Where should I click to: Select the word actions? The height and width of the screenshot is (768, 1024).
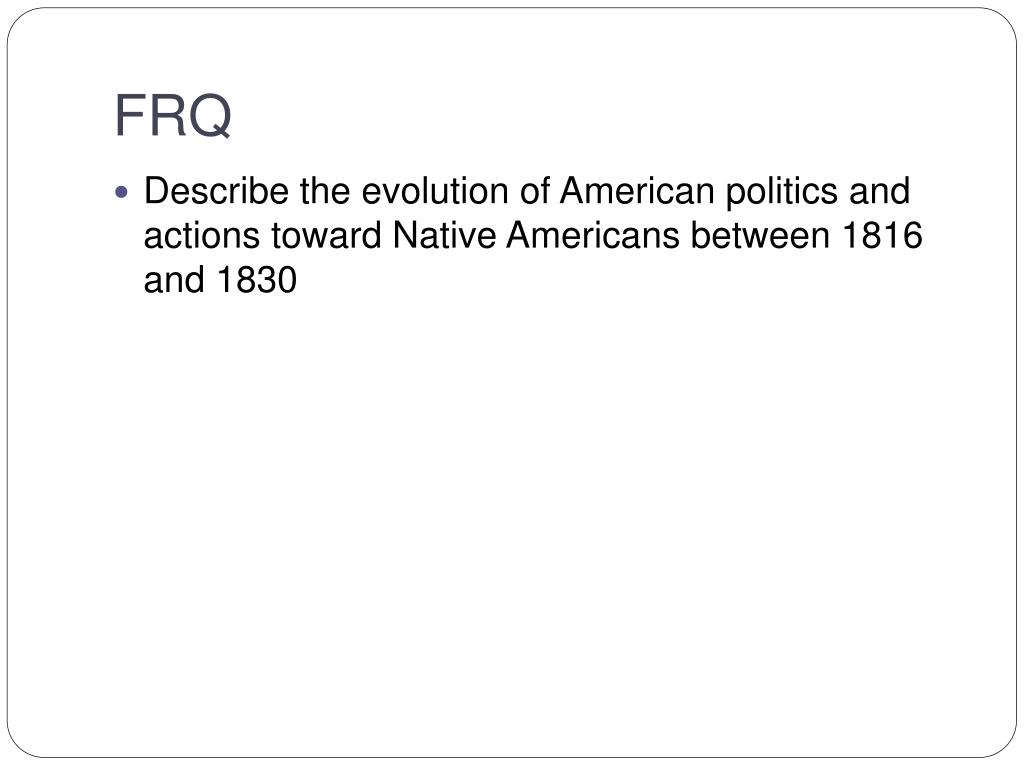click(x=202, y=236)
